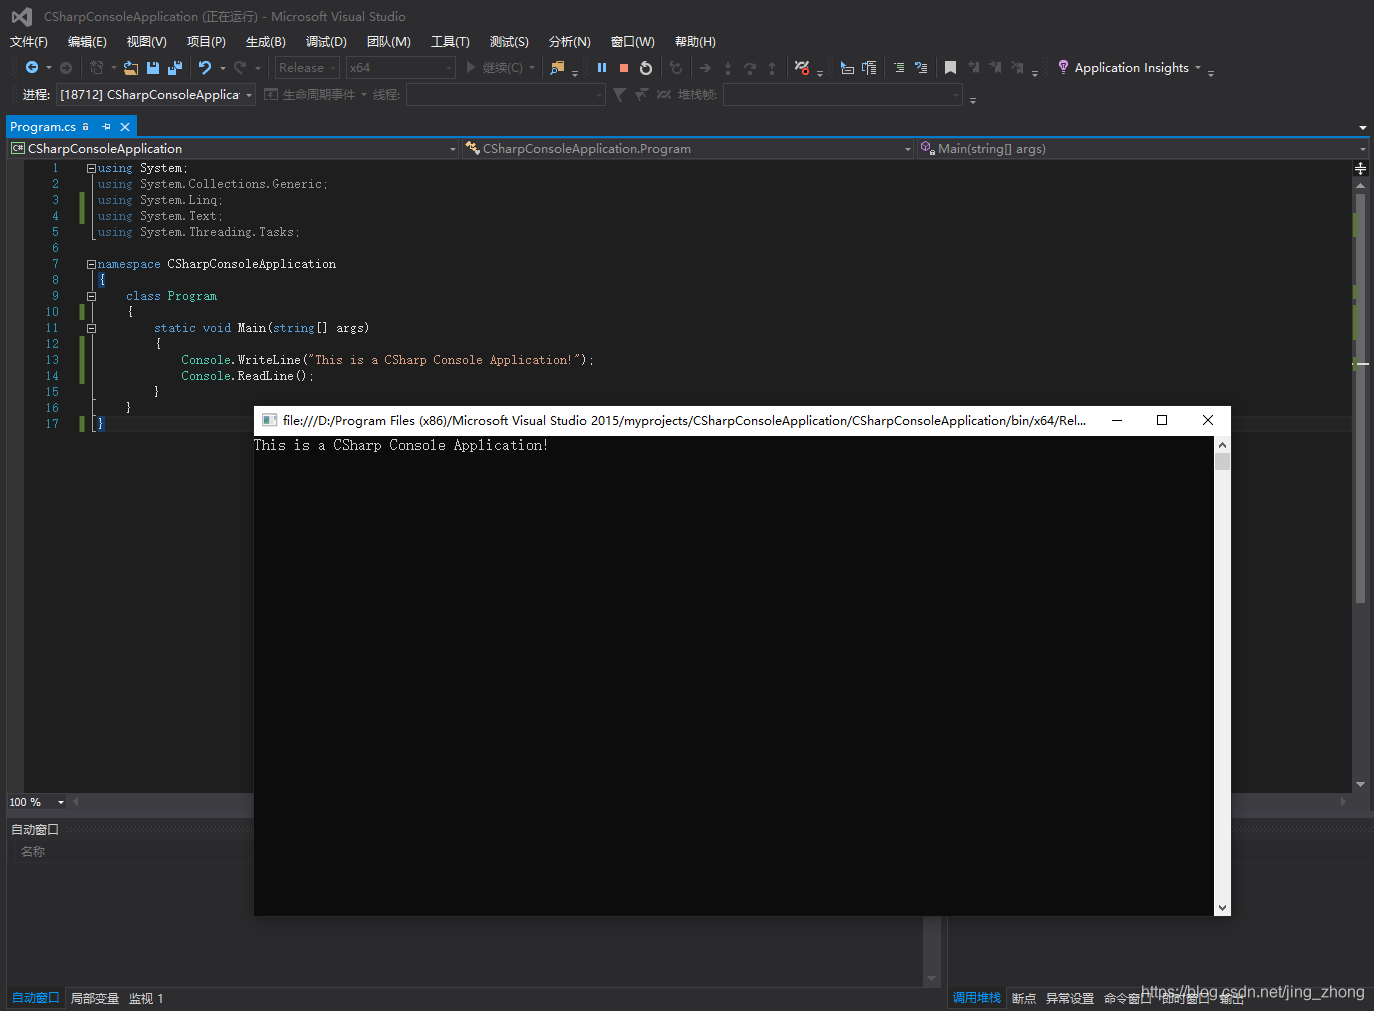Stop debugging with the red square

coord(624,68)
